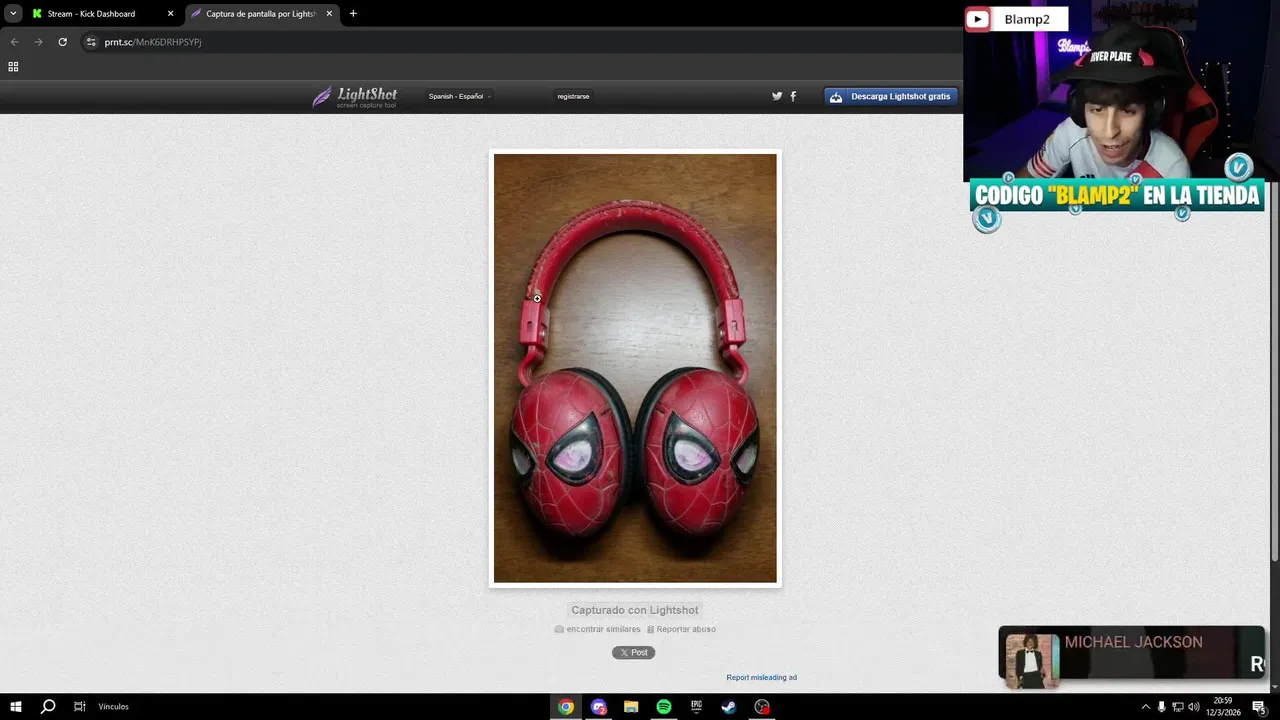The width and height of the screenshot is (1280, 720).
Task: Click Vínculos toolbar on taskbar
Action: (x=113, y=707)
